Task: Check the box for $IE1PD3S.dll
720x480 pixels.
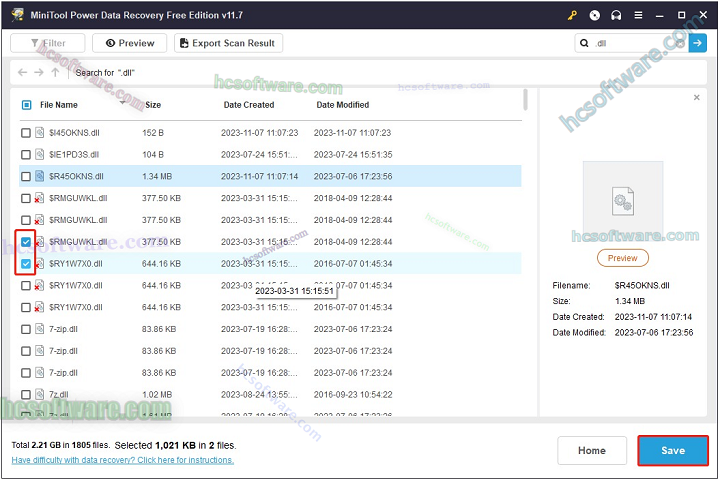Action: point(26,155)
